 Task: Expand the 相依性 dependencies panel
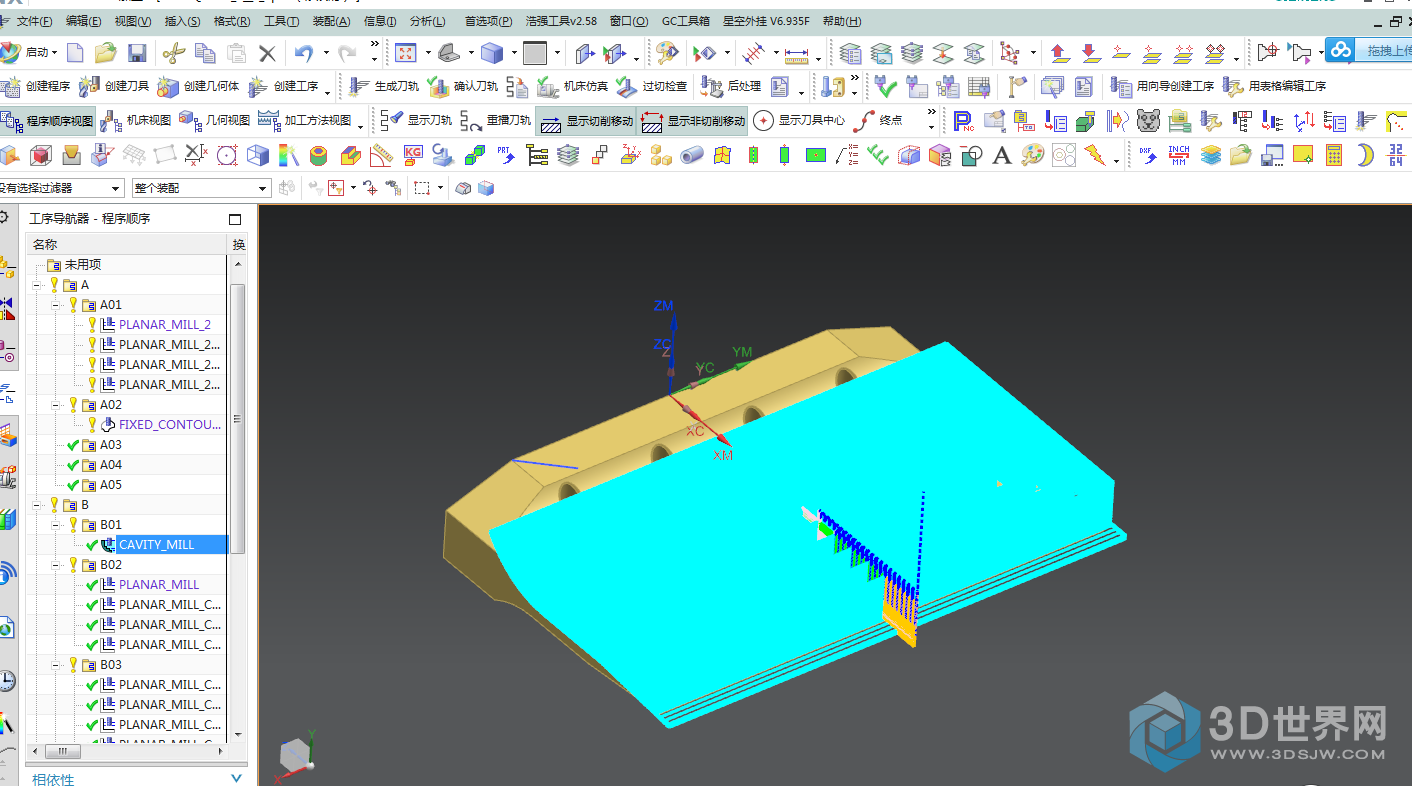point(237,778)
